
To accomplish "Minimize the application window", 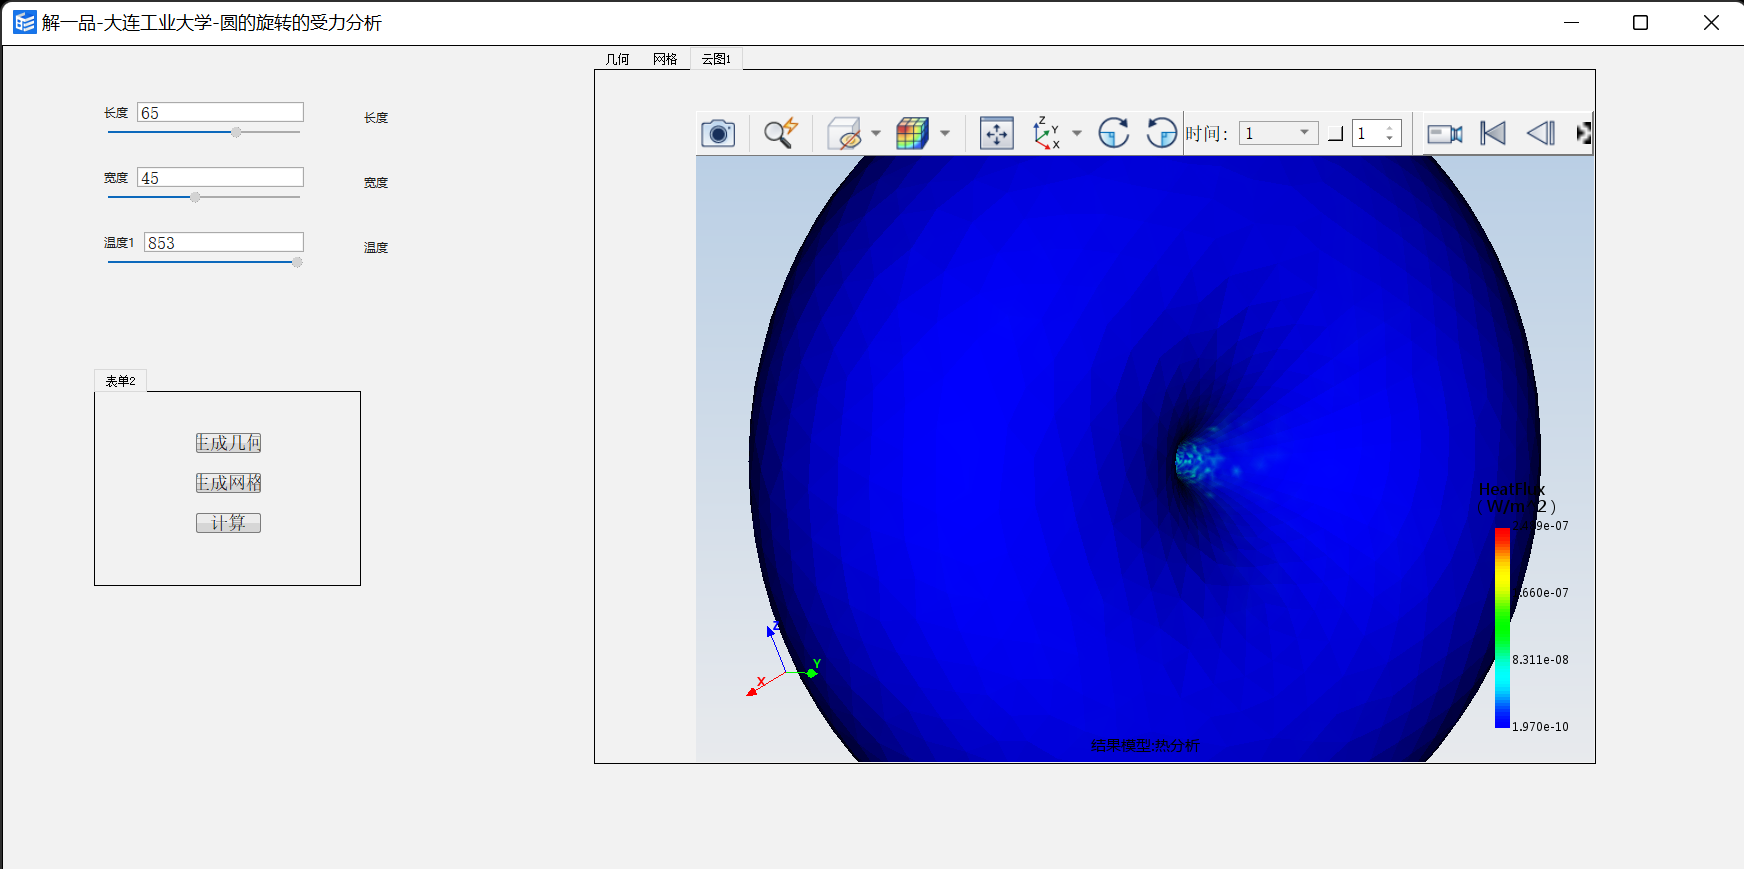I will [x=1571, y=22].
